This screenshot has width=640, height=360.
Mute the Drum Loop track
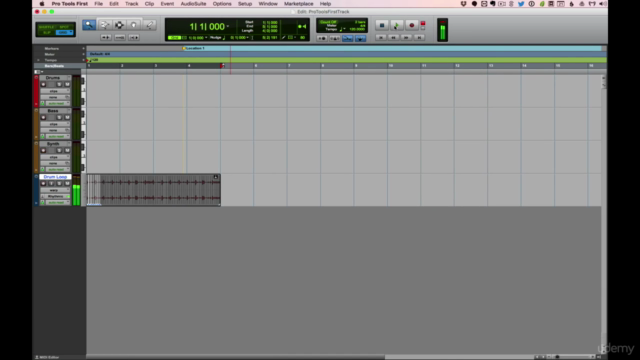coord(67,184)
